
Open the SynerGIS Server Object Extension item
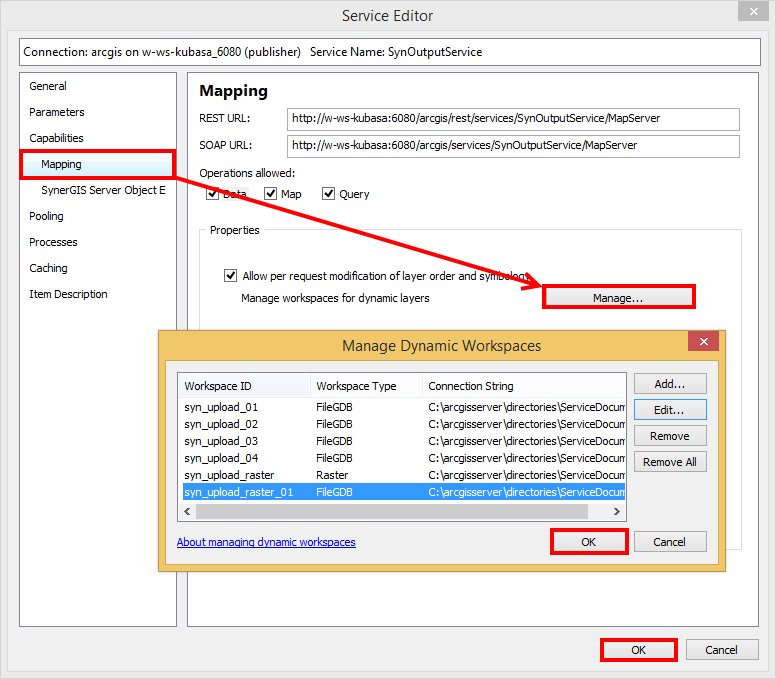pos(103,190)
